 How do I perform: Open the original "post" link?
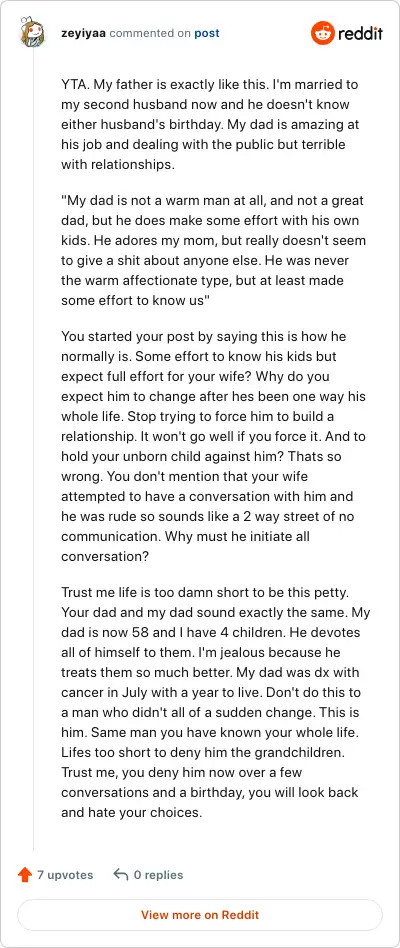pos(207,33)
